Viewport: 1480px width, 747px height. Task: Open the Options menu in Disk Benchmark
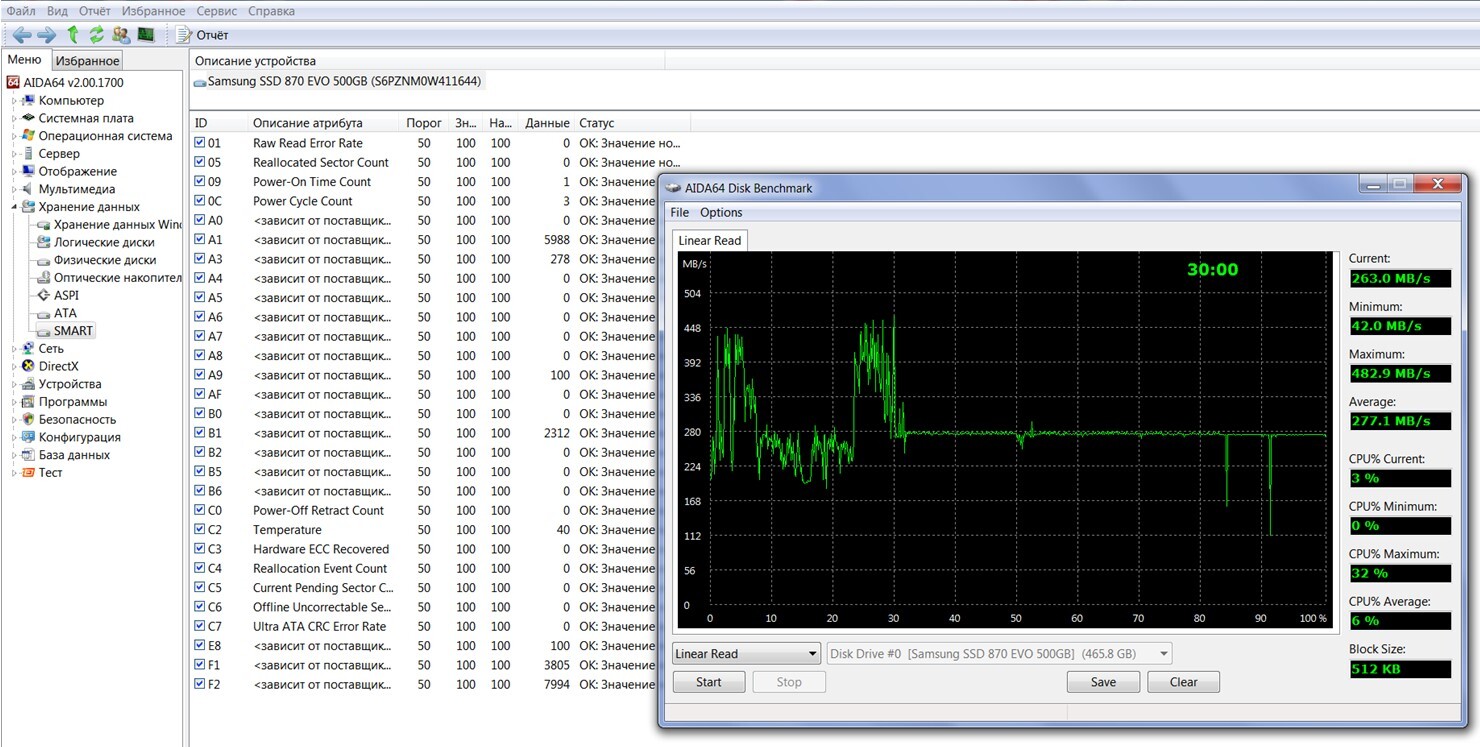(x=720, y=212)
